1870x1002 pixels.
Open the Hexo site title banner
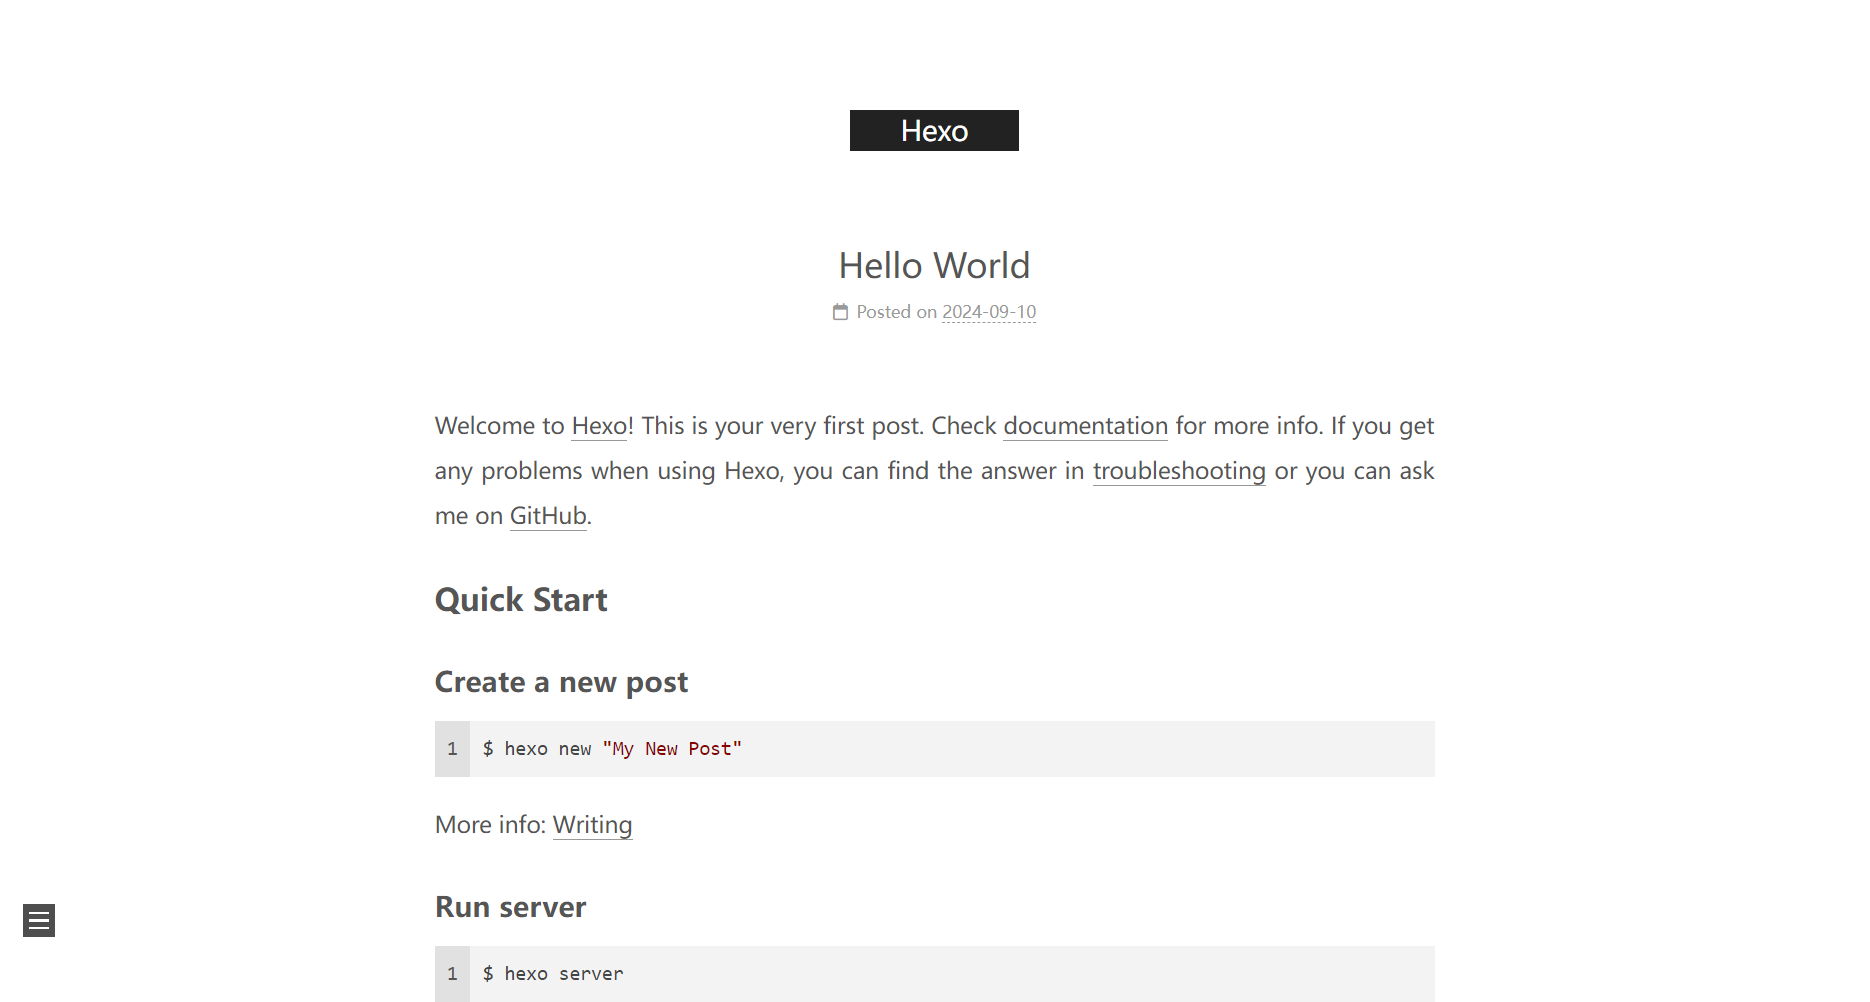934,131
